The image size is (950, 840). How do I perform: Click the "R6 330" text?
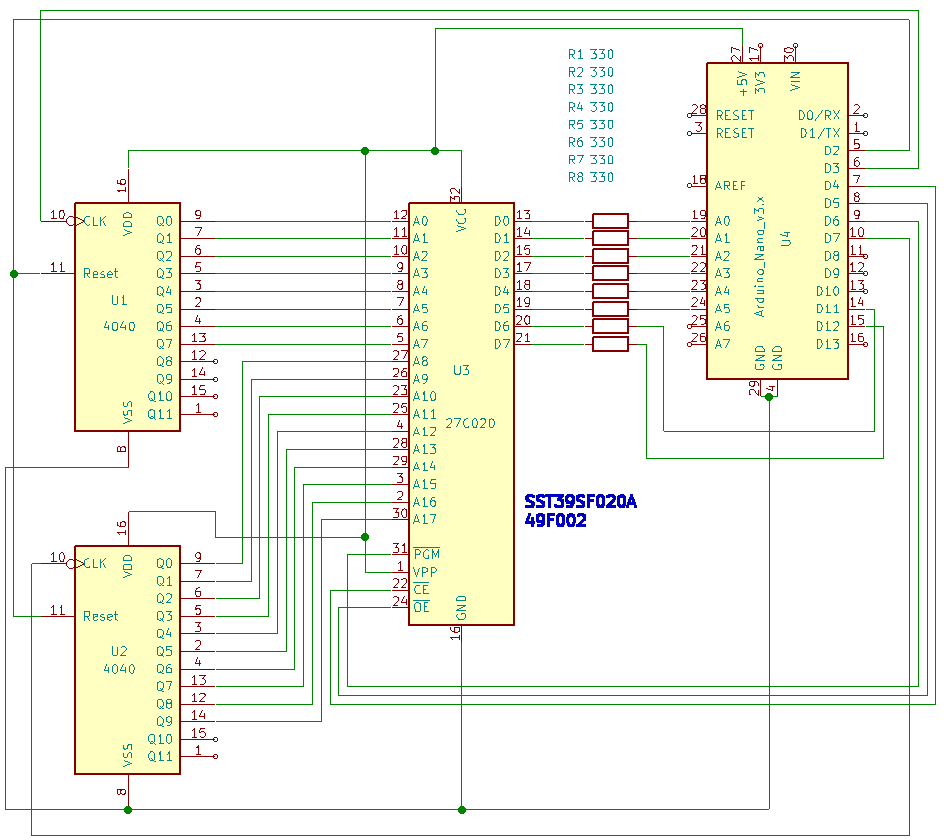591,142
